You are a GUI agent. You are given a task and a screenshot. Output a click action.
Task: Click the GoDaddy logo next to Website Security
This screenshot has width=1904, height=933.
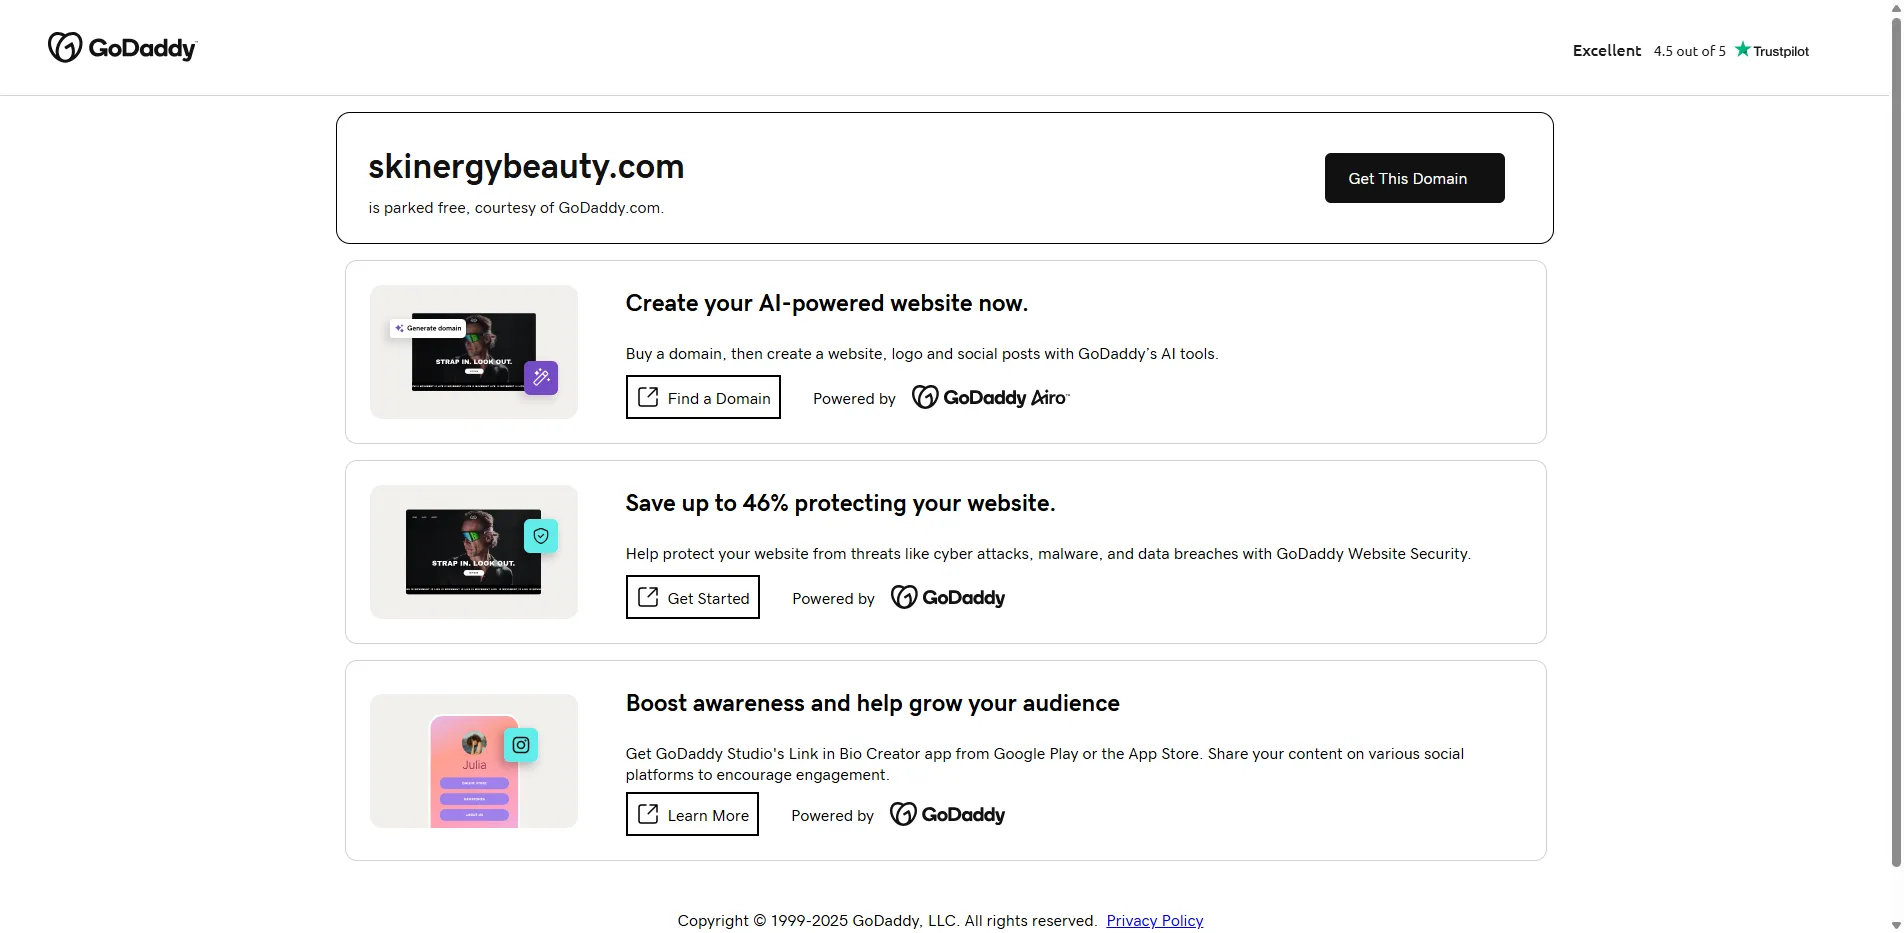coord(946,597)
